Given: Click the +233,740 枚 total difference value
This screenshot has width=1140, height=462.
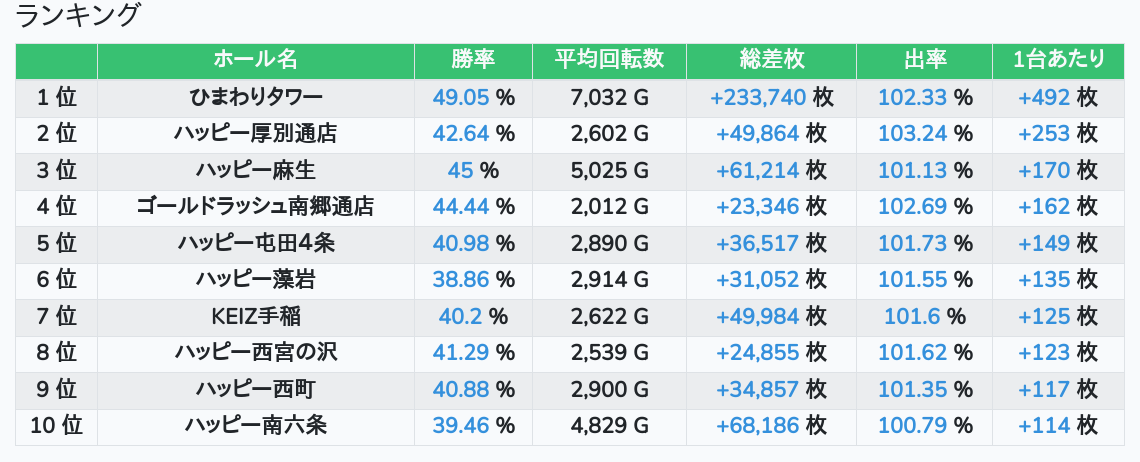Looking at the screenshot, I should (771, 98).
